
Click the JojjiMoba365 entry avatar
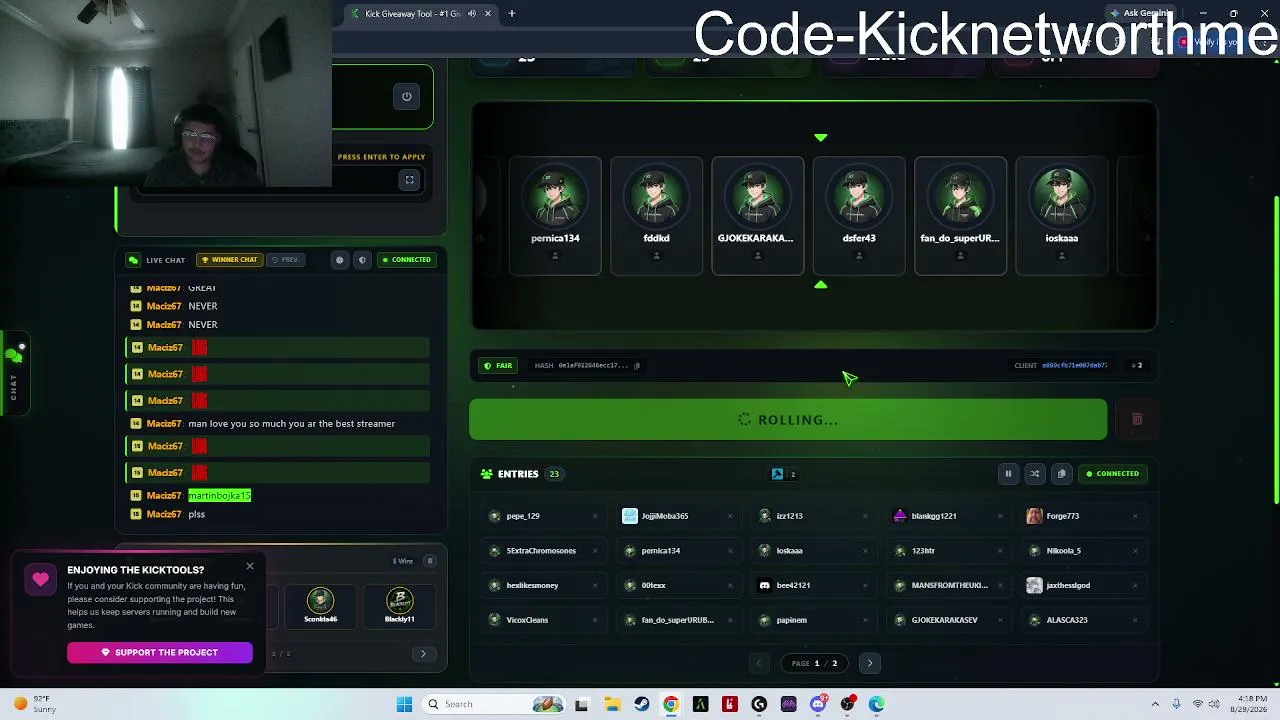click(x=629, y=516)
